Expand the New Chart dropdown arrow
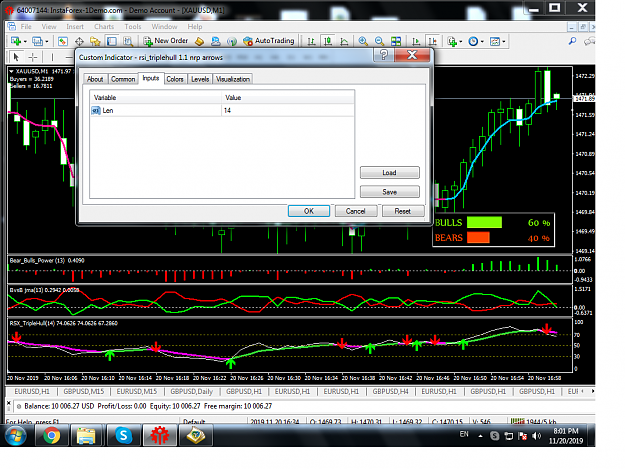 25,41
